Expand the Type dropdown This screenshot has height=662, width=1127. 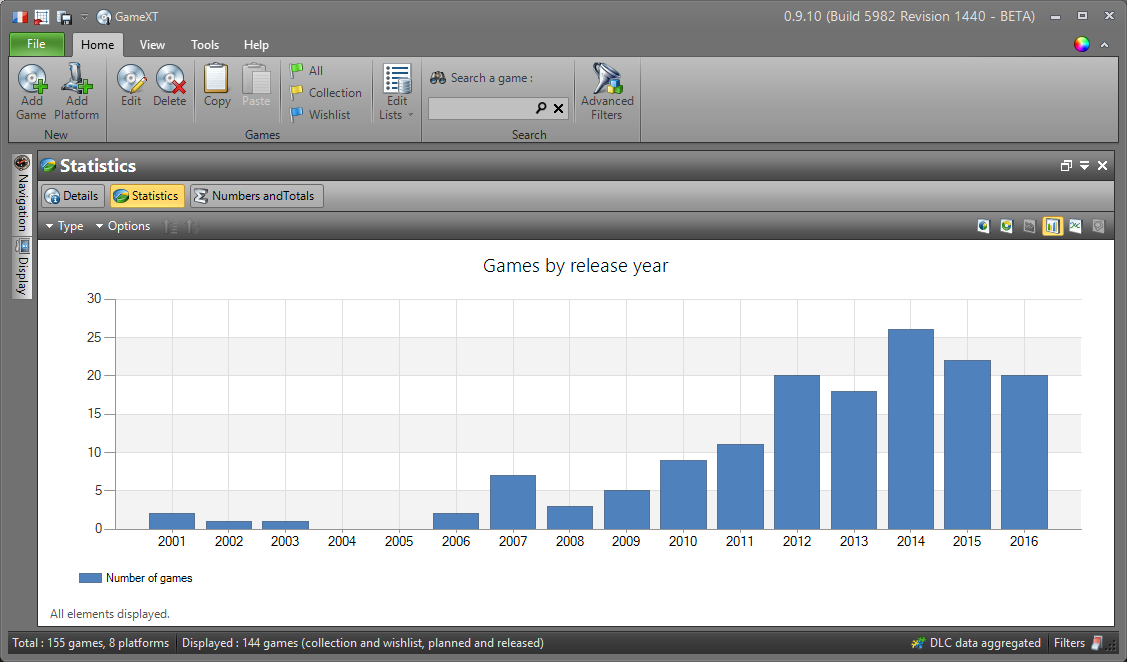65,226
